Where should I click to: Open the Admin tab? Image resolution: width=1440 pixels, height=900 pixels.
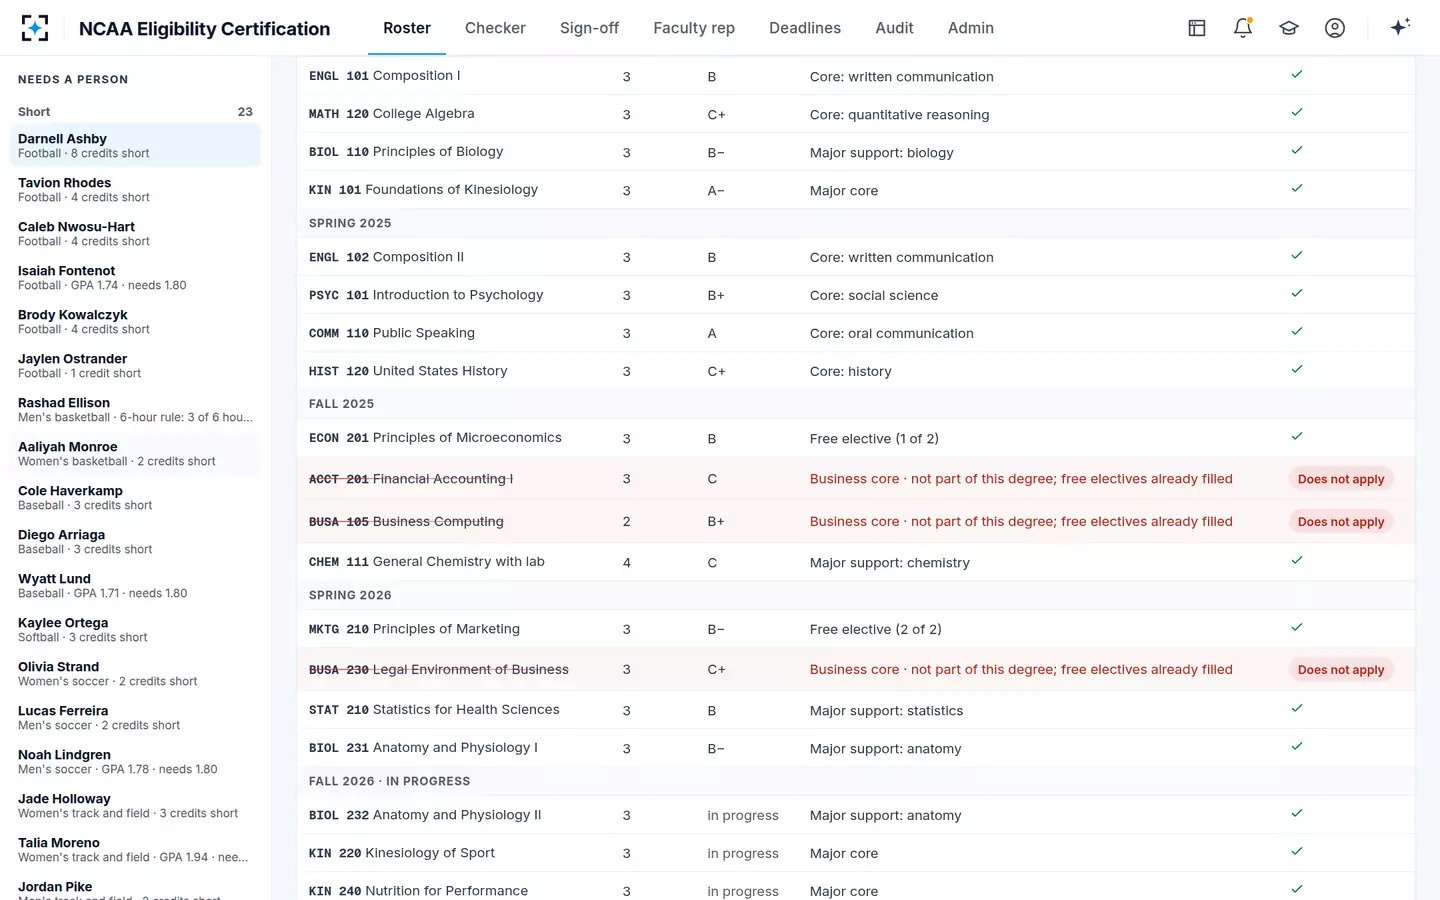tap(971, 28)
